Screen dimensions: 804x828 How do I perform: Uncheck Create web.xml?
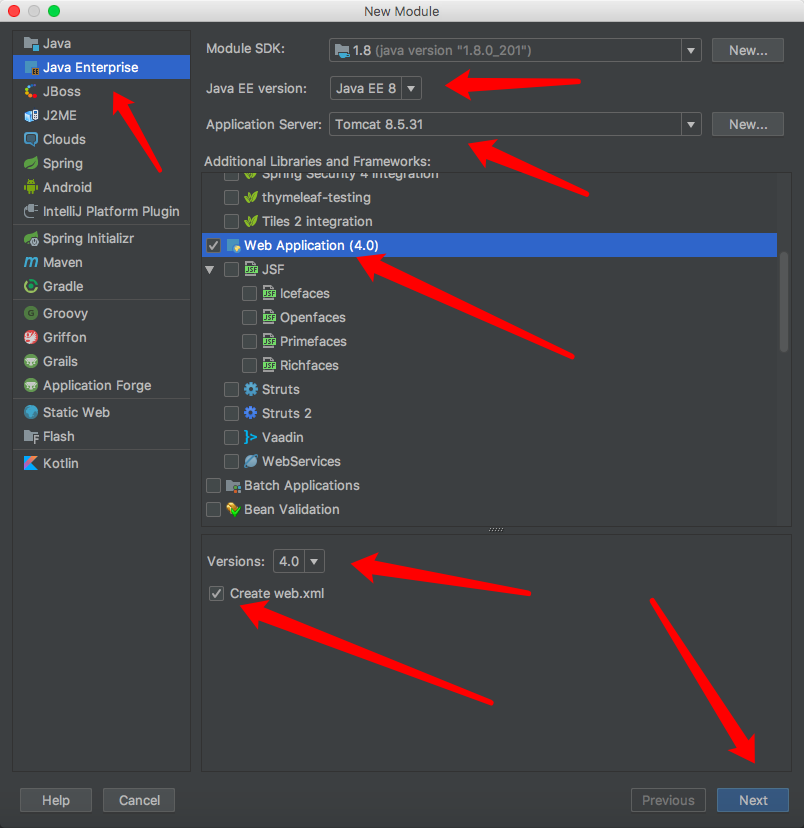(216, 594)
